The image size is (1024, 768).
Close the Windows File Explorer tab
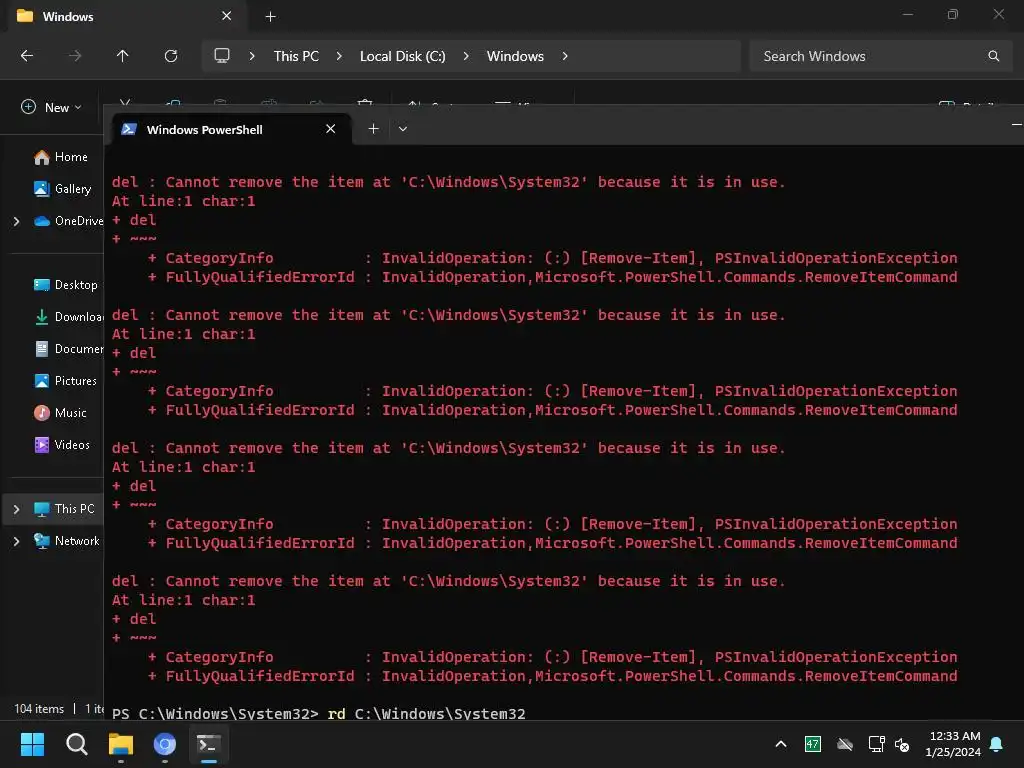[x=227, y=16]
